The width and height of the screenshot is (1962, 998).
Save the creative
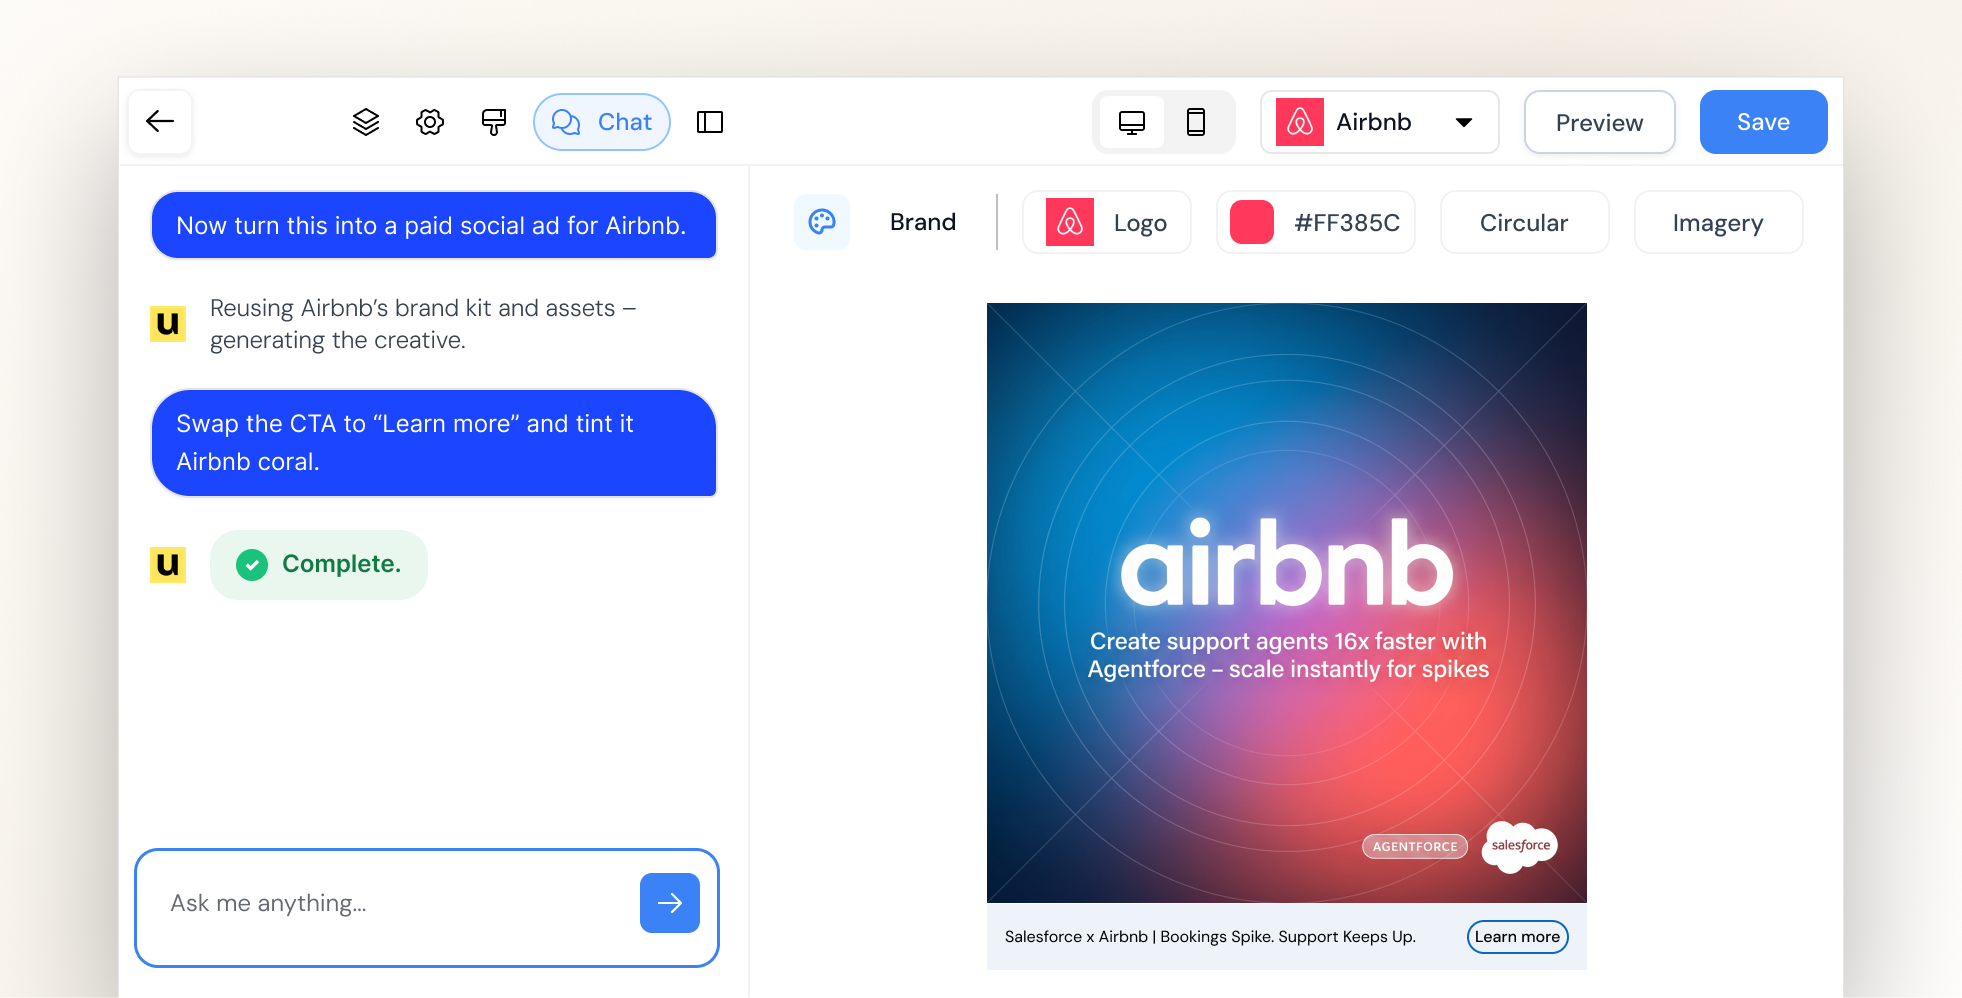pos(1763,122)
